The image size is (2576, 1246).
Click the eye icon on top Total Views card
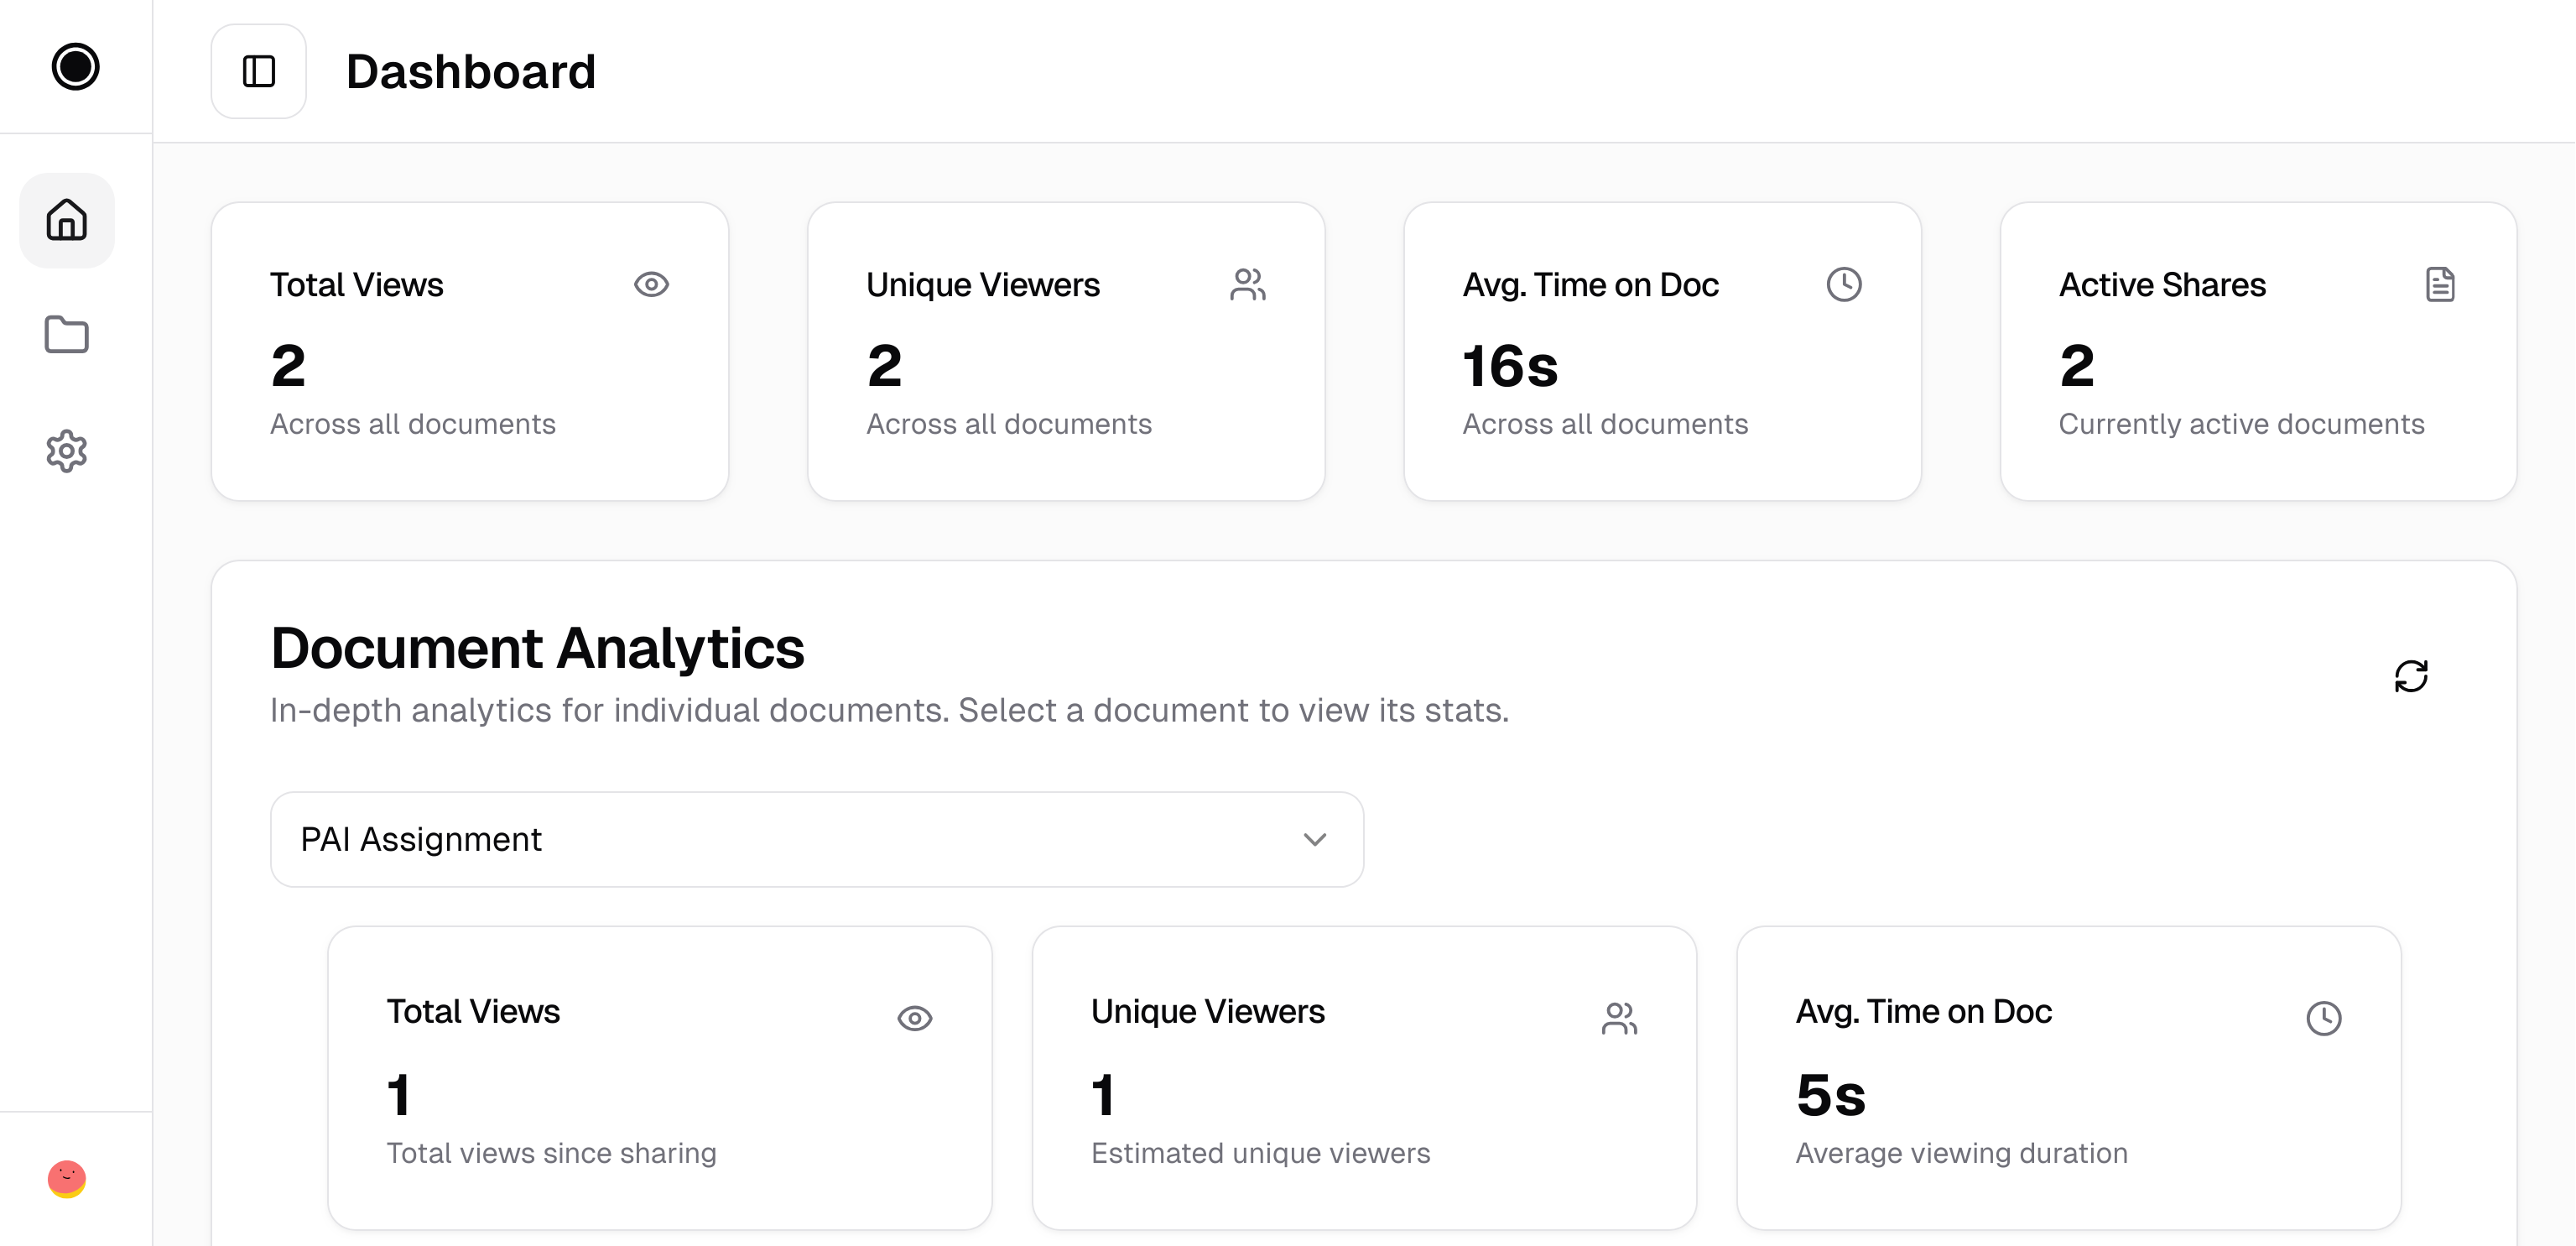pos(651,284)
